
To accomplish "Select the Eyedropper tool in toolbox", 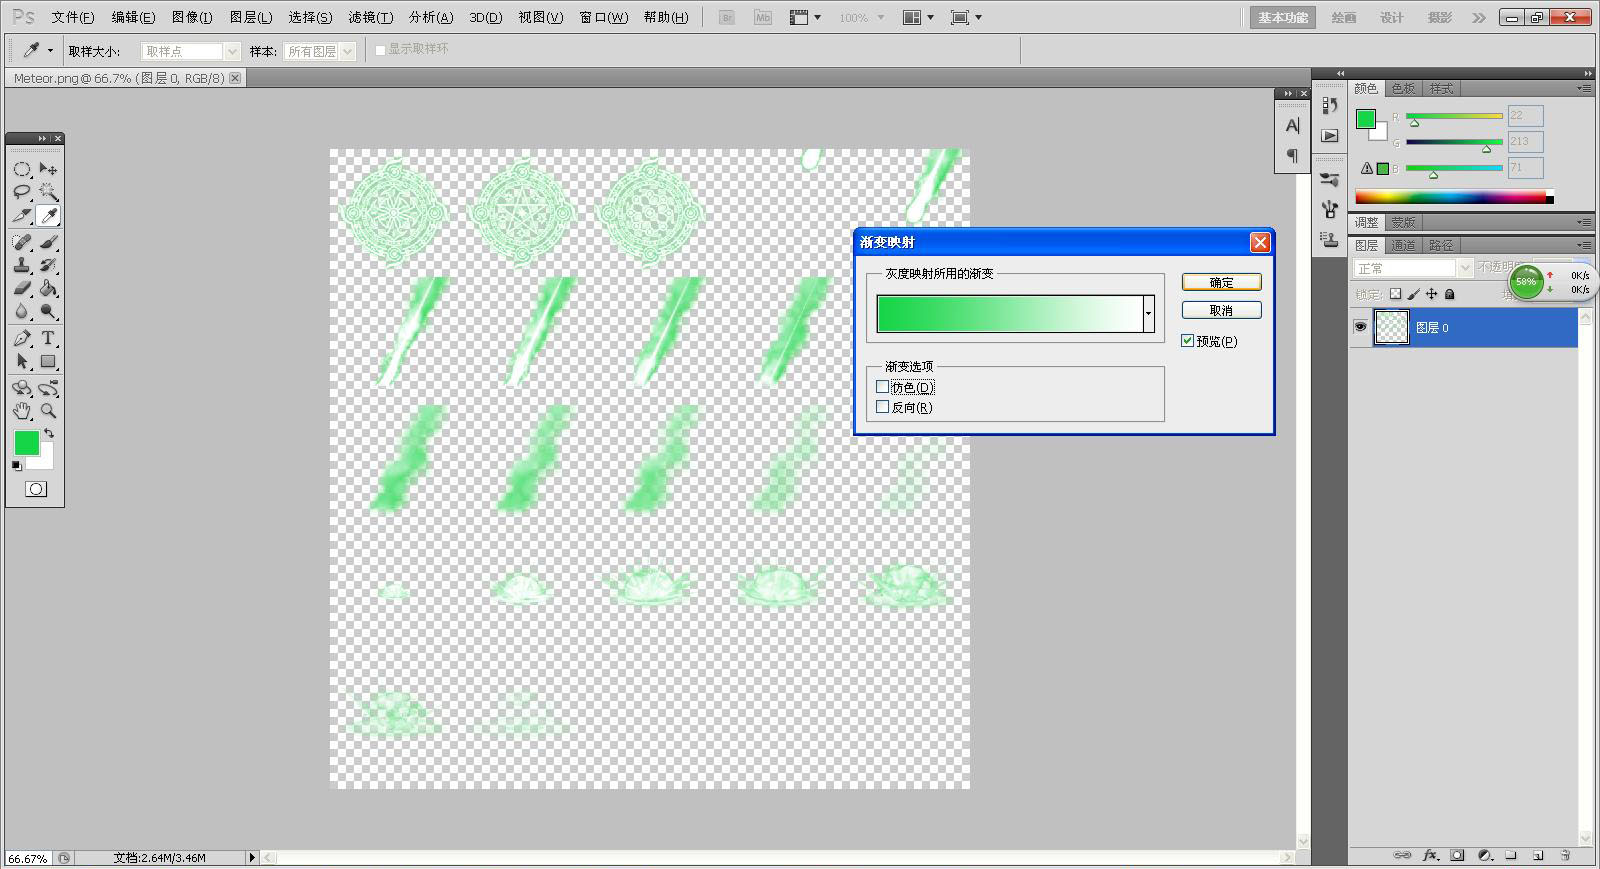I will pos(48,215).
